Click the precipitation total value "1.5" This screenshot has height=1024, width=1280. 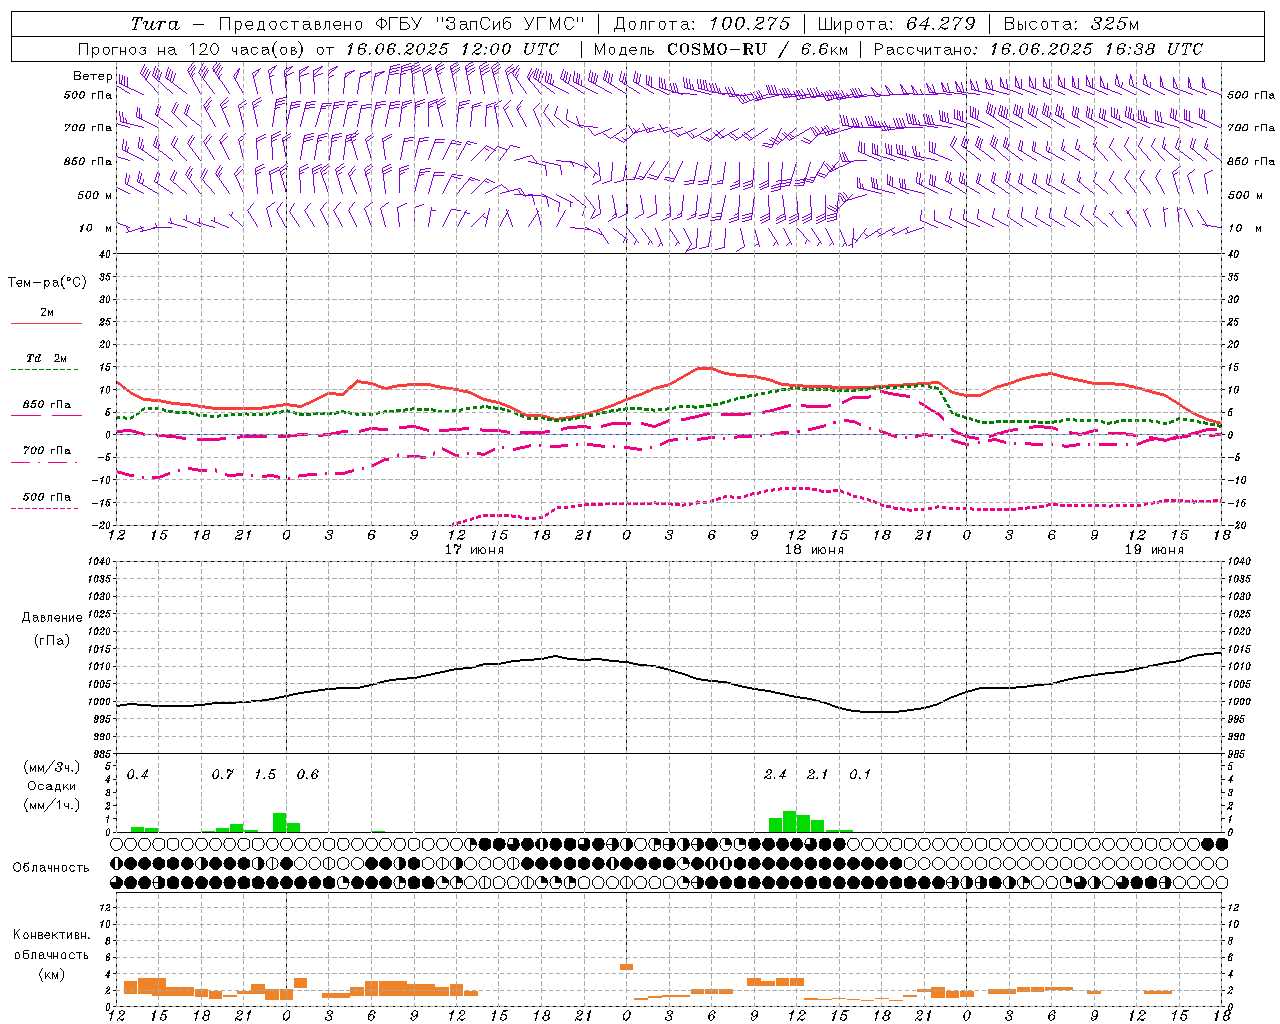click(x=265, y=775)
